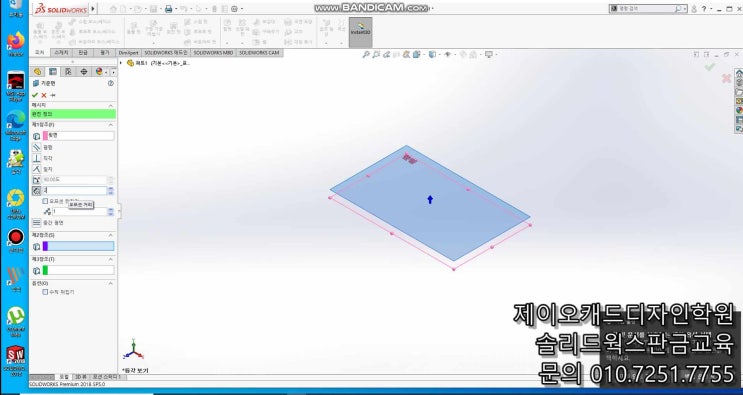Open the 스케치 CommandManager tab
The width and height of the screenshot is (743, 395).
click(61, 53)
